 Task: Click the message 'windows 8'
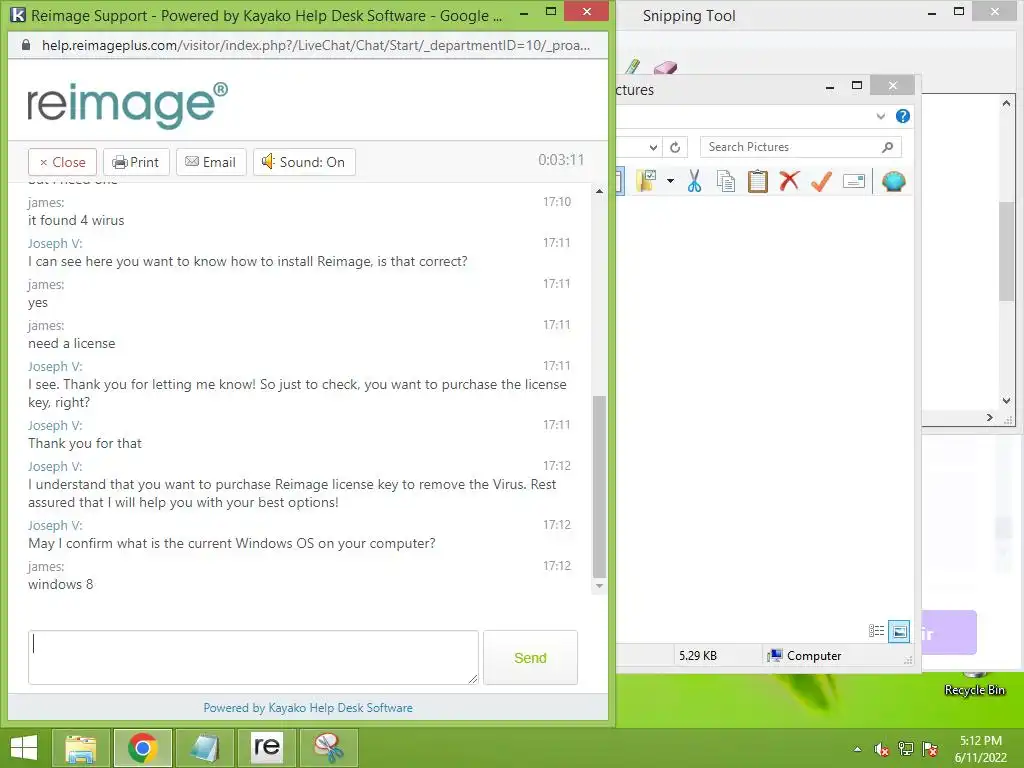[x=61, y=584]
